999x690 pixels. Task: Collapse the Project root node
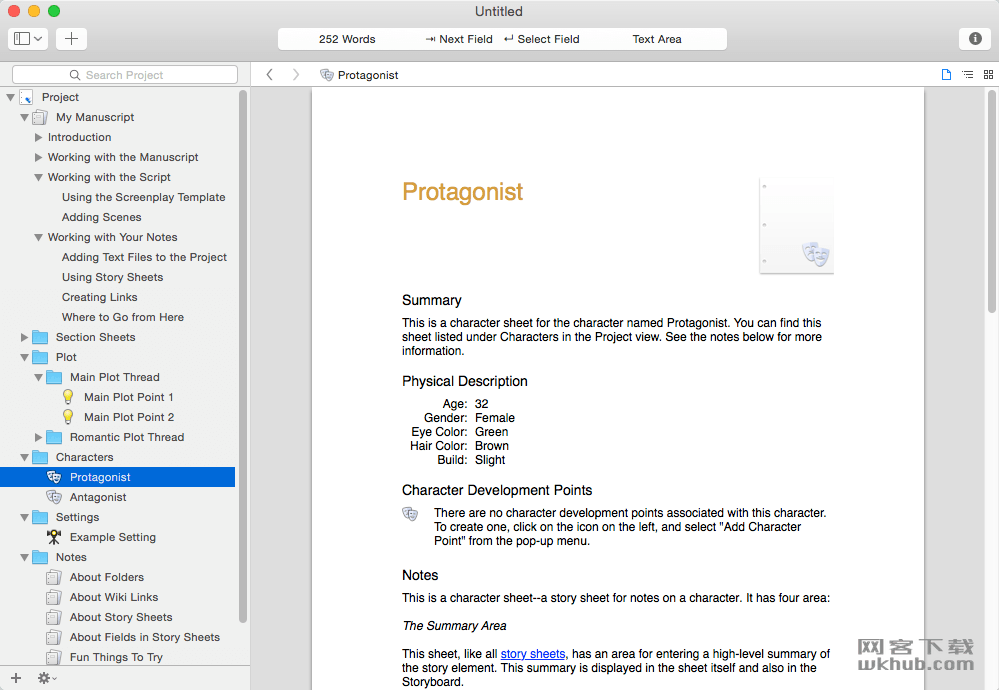pos(10,97)
